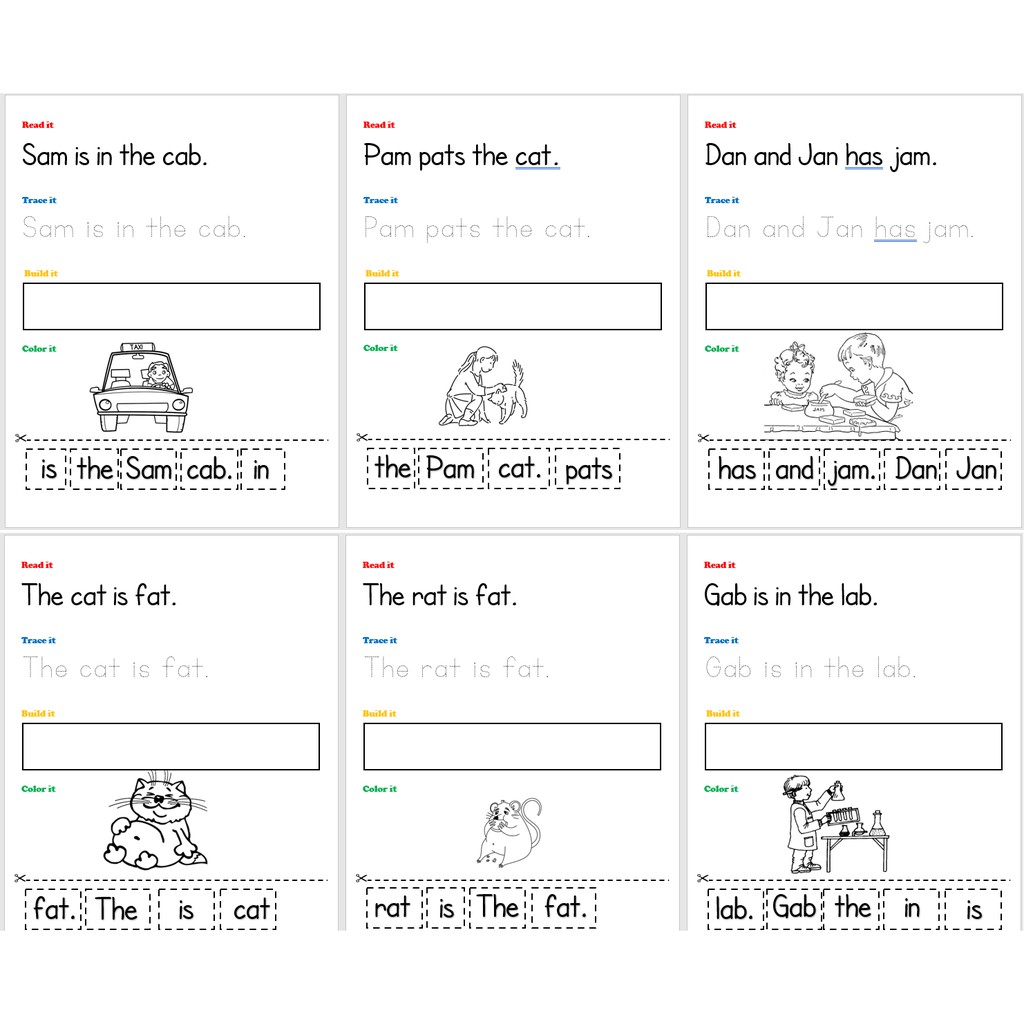Click the Build it box under Pam sentence

coord(513,306)
